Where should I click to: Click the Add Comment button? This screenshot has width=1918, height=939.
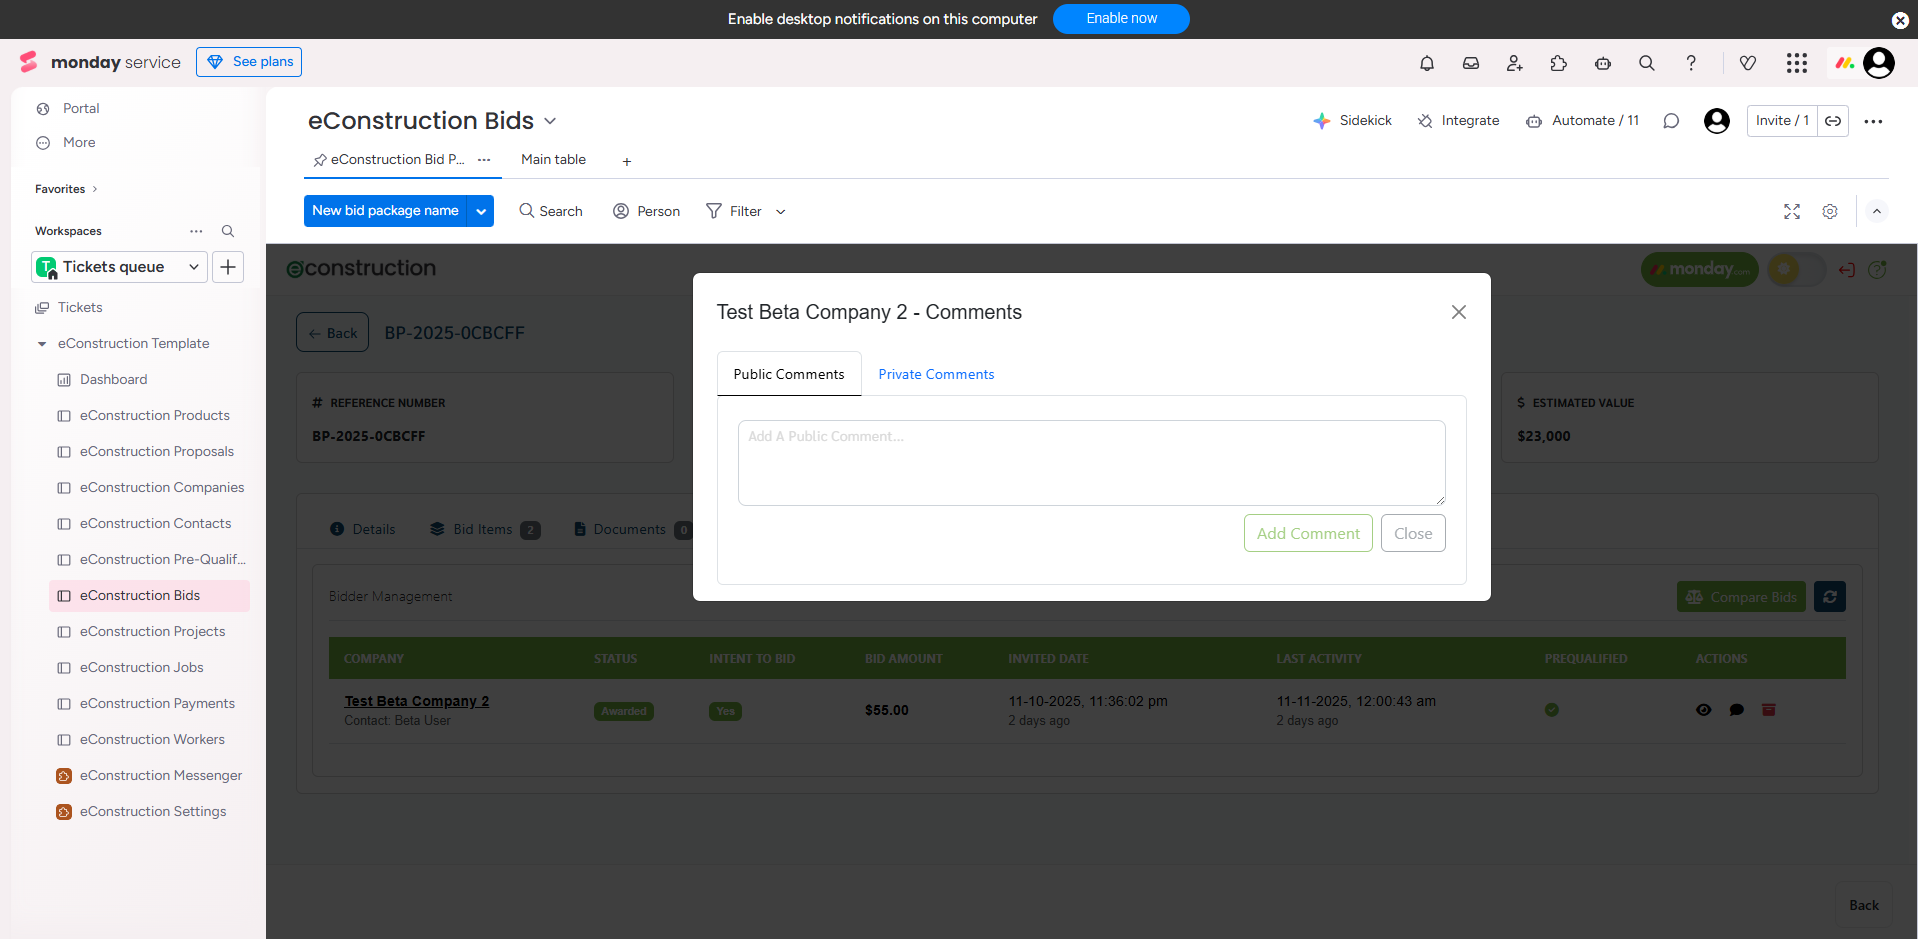[1308, 533]
